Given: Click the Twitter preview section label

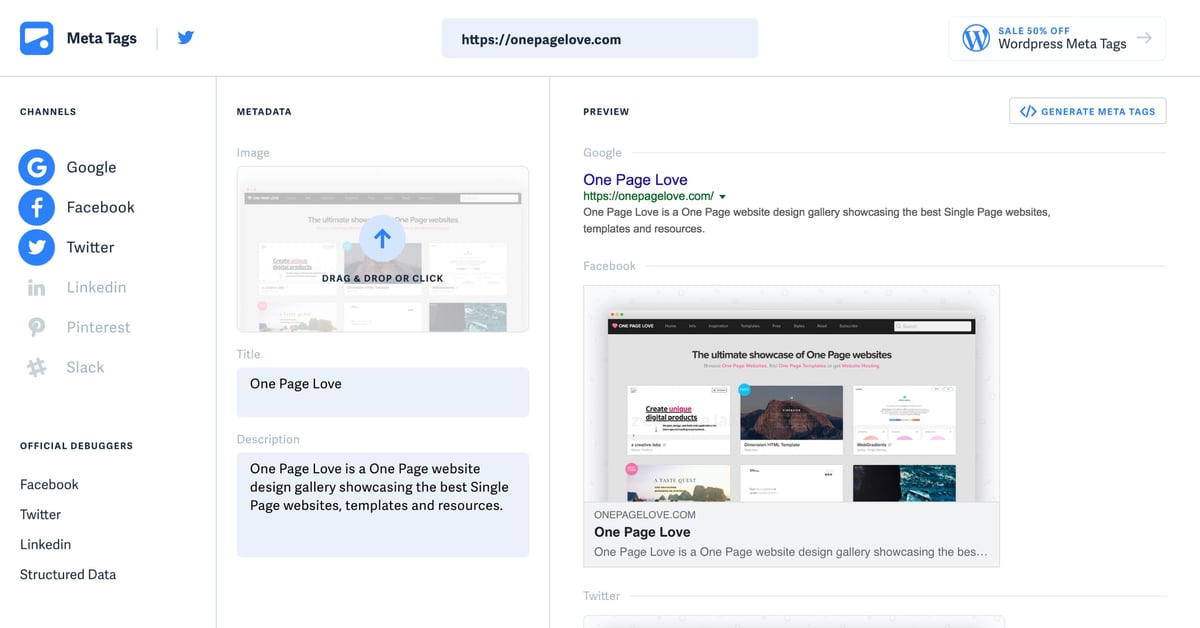Looking at the screenshot, I should (602, 596).
